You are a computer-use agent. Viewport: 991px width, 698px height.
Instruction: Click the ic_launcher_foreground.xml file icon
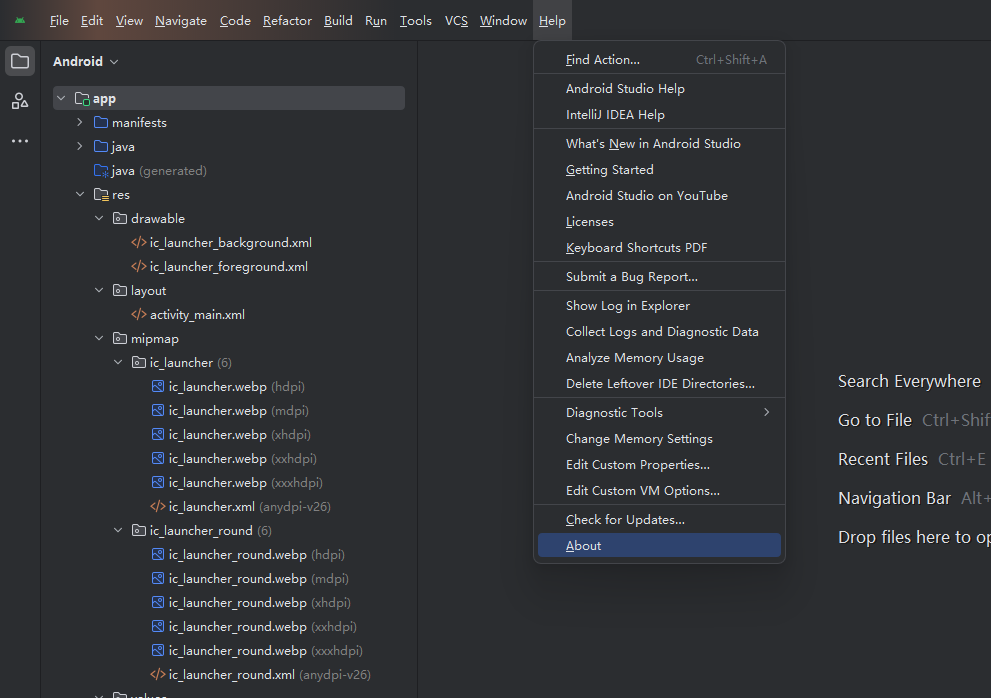[x=139, y=267]
